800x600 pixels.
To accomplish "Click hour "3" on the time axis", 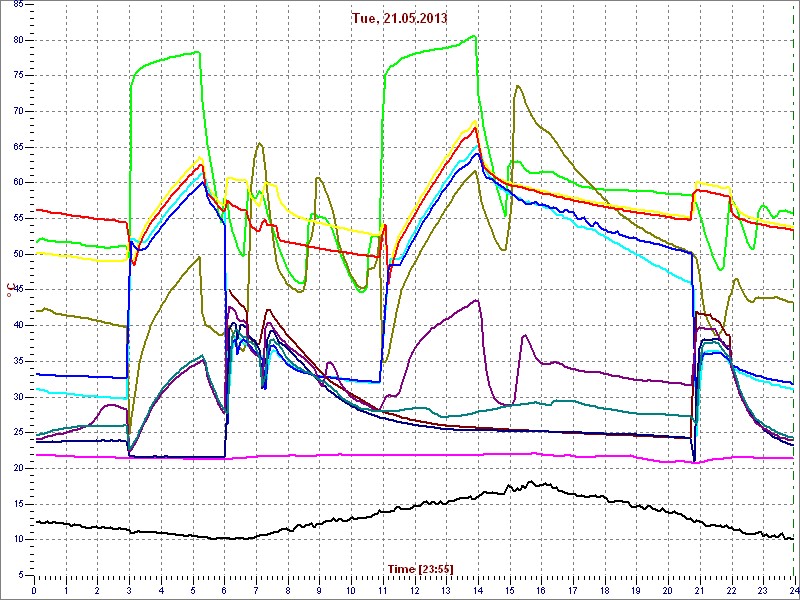I will click(x=129, y=590).
